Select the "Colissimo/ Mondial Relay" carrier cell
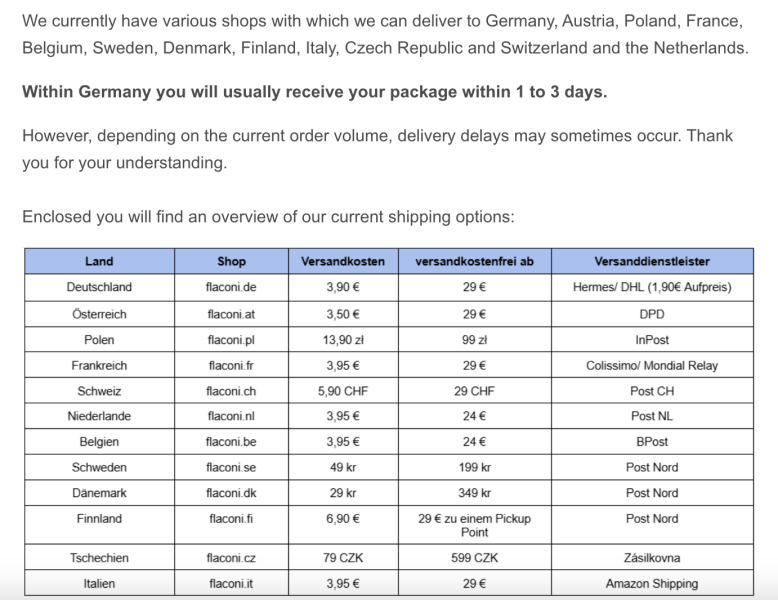The image size is (778, 600). 652,366
